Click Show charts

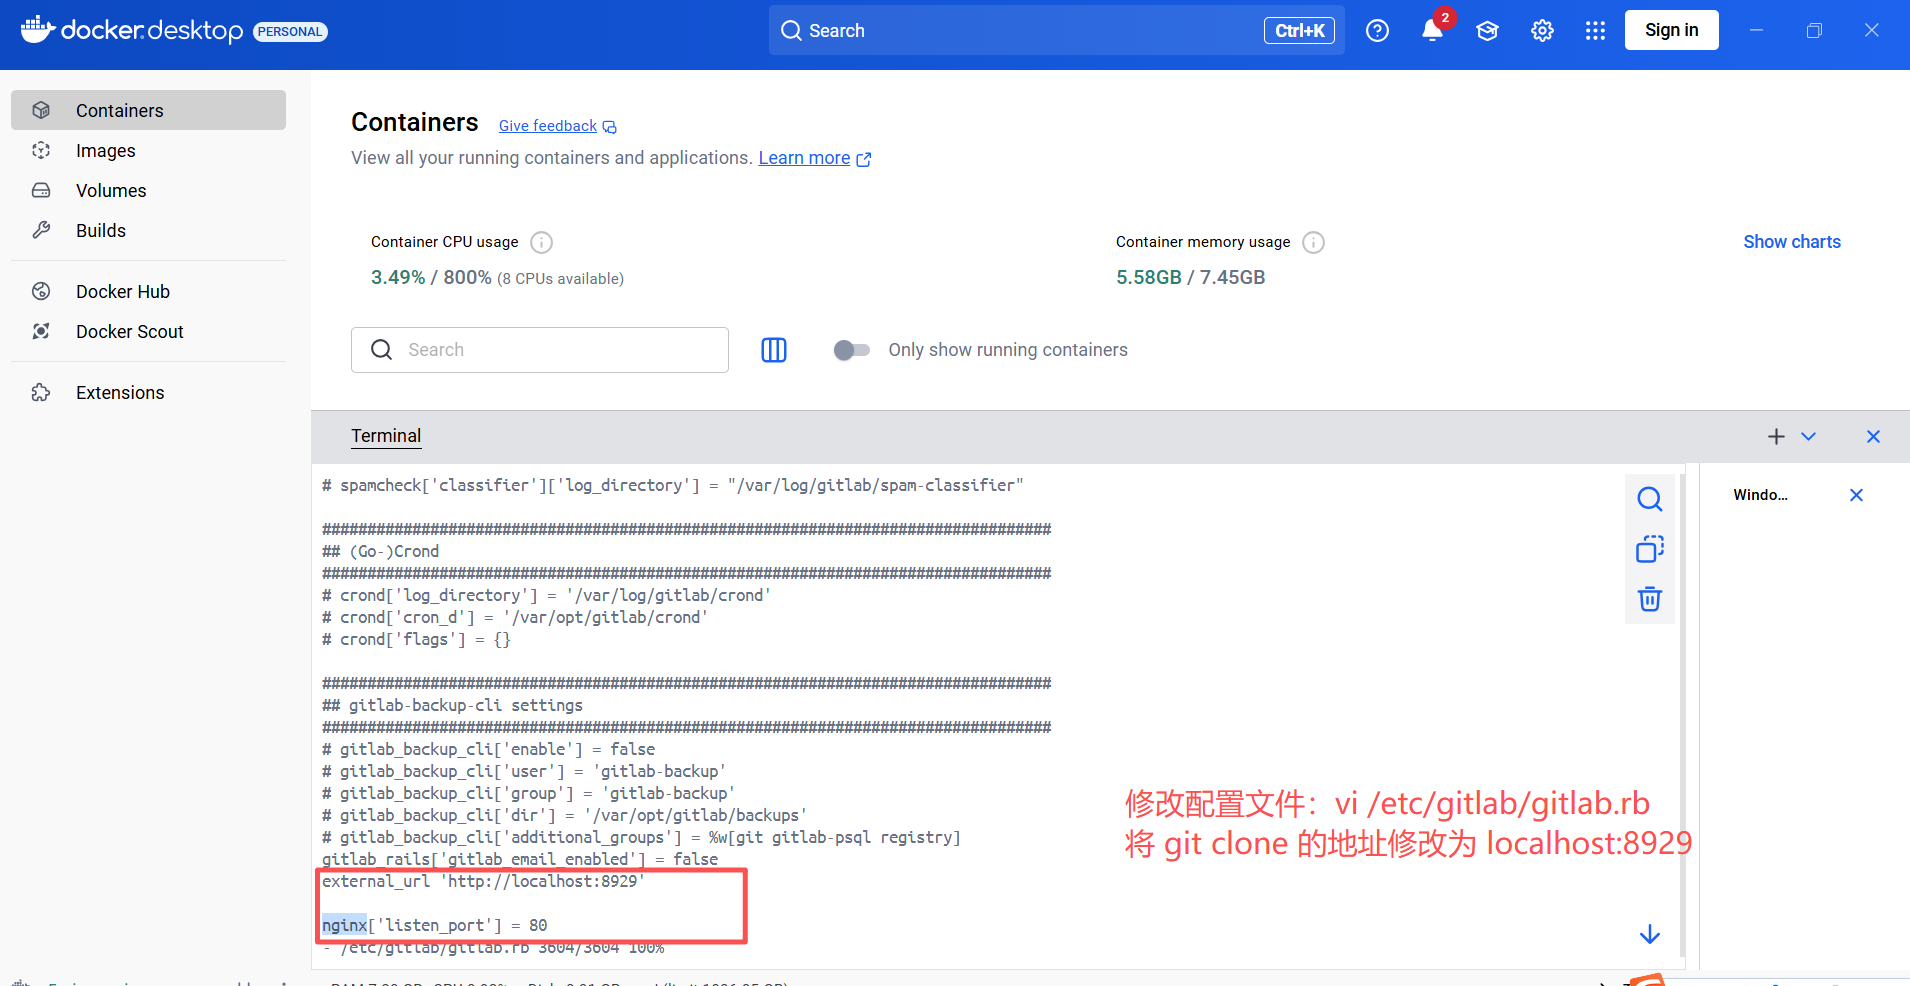[x=1791, y=242]
